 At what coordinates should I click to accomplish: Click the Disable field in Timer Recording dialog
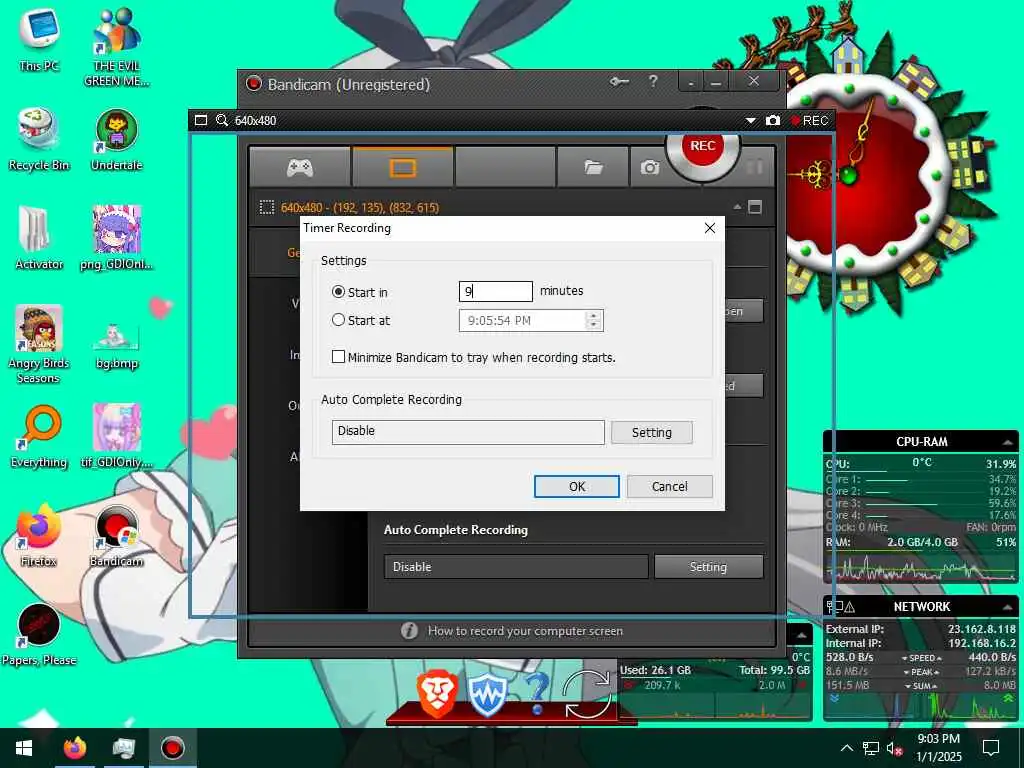[468, 432]
